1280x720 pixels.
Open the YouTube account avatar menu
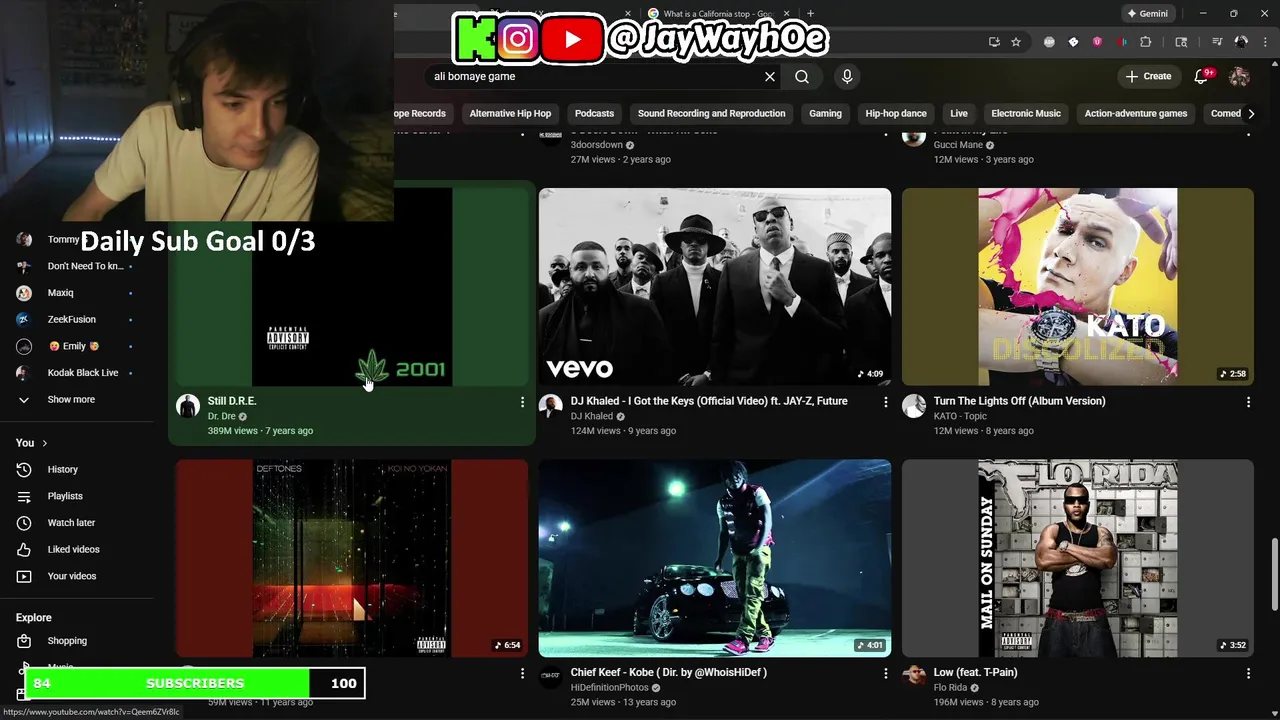pyautogui.click(x=1239, y=76)
